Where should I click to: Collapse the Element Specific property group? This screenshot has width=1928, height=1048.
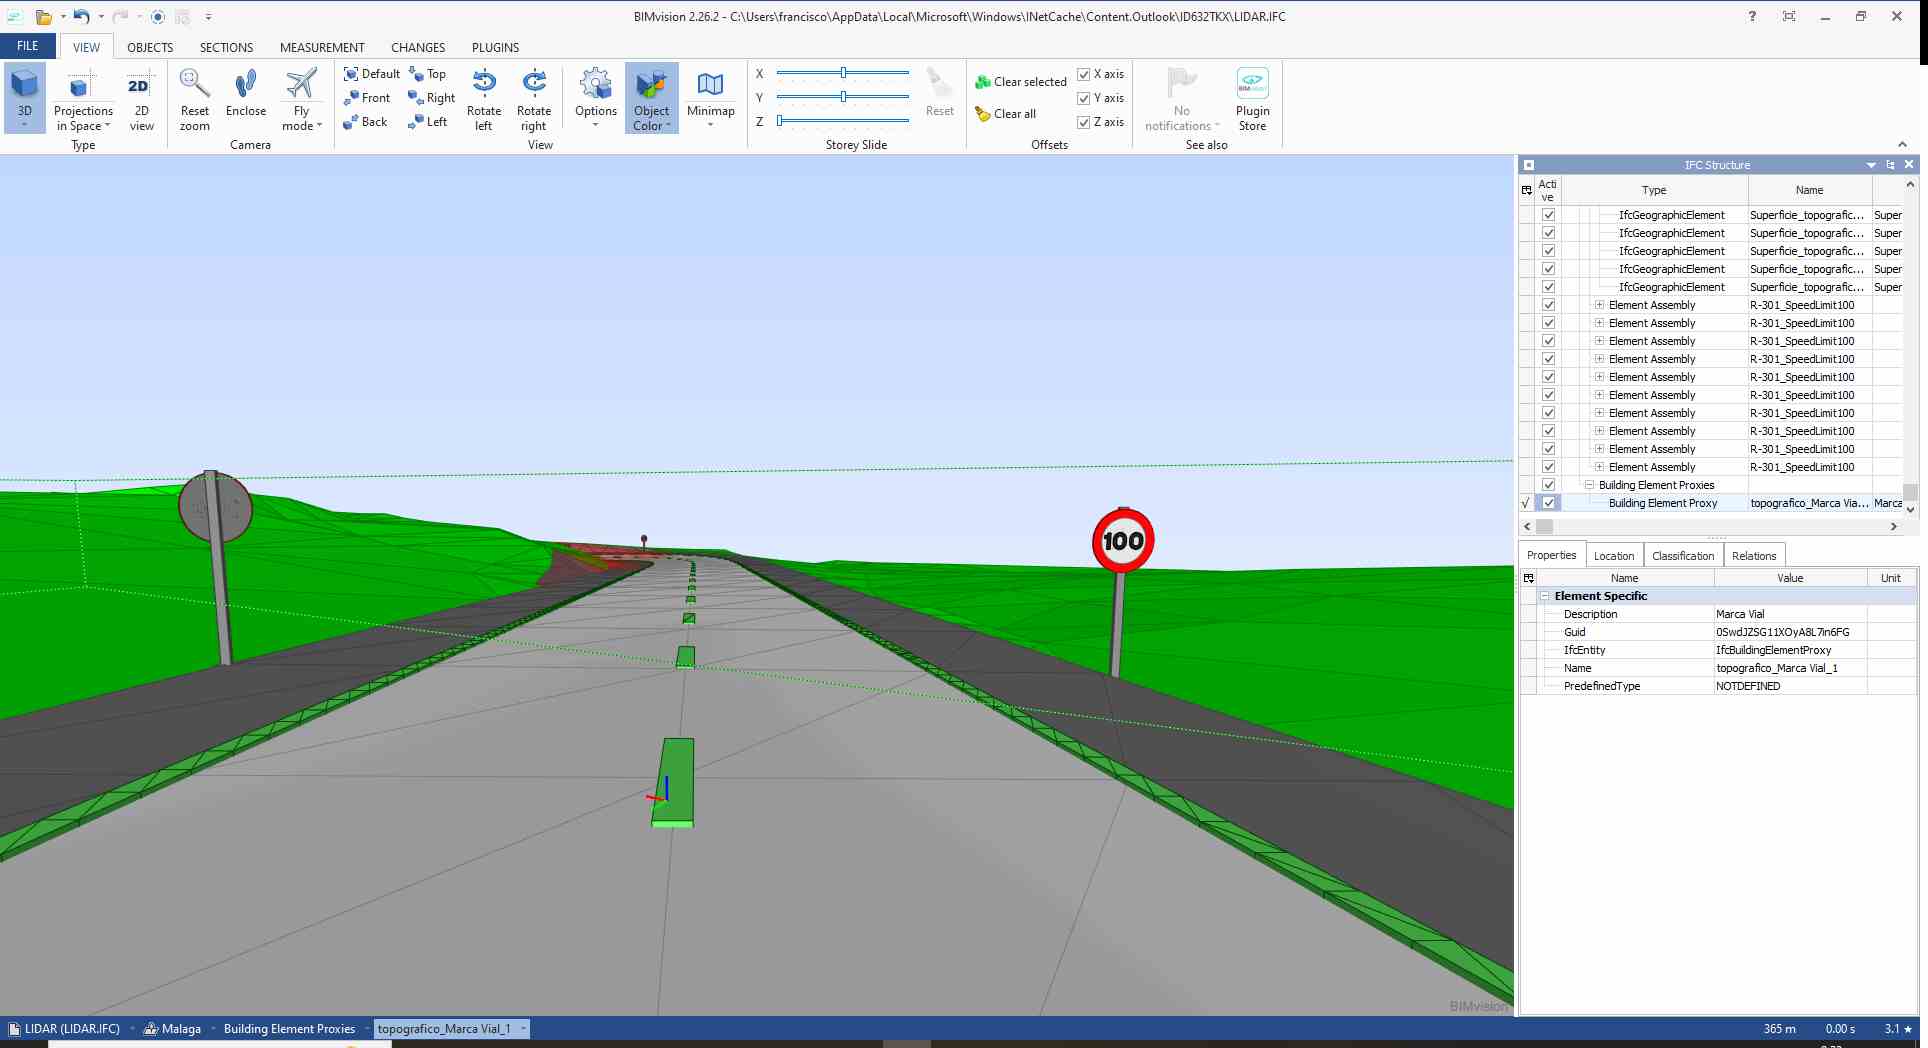coord(1545,596)
